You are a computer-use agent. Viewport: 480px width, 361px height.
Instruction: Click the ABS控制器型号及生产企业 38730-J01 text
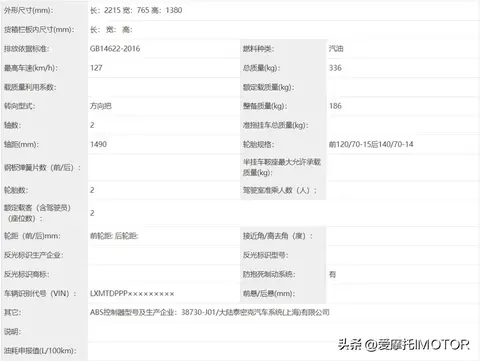(210, 312)
